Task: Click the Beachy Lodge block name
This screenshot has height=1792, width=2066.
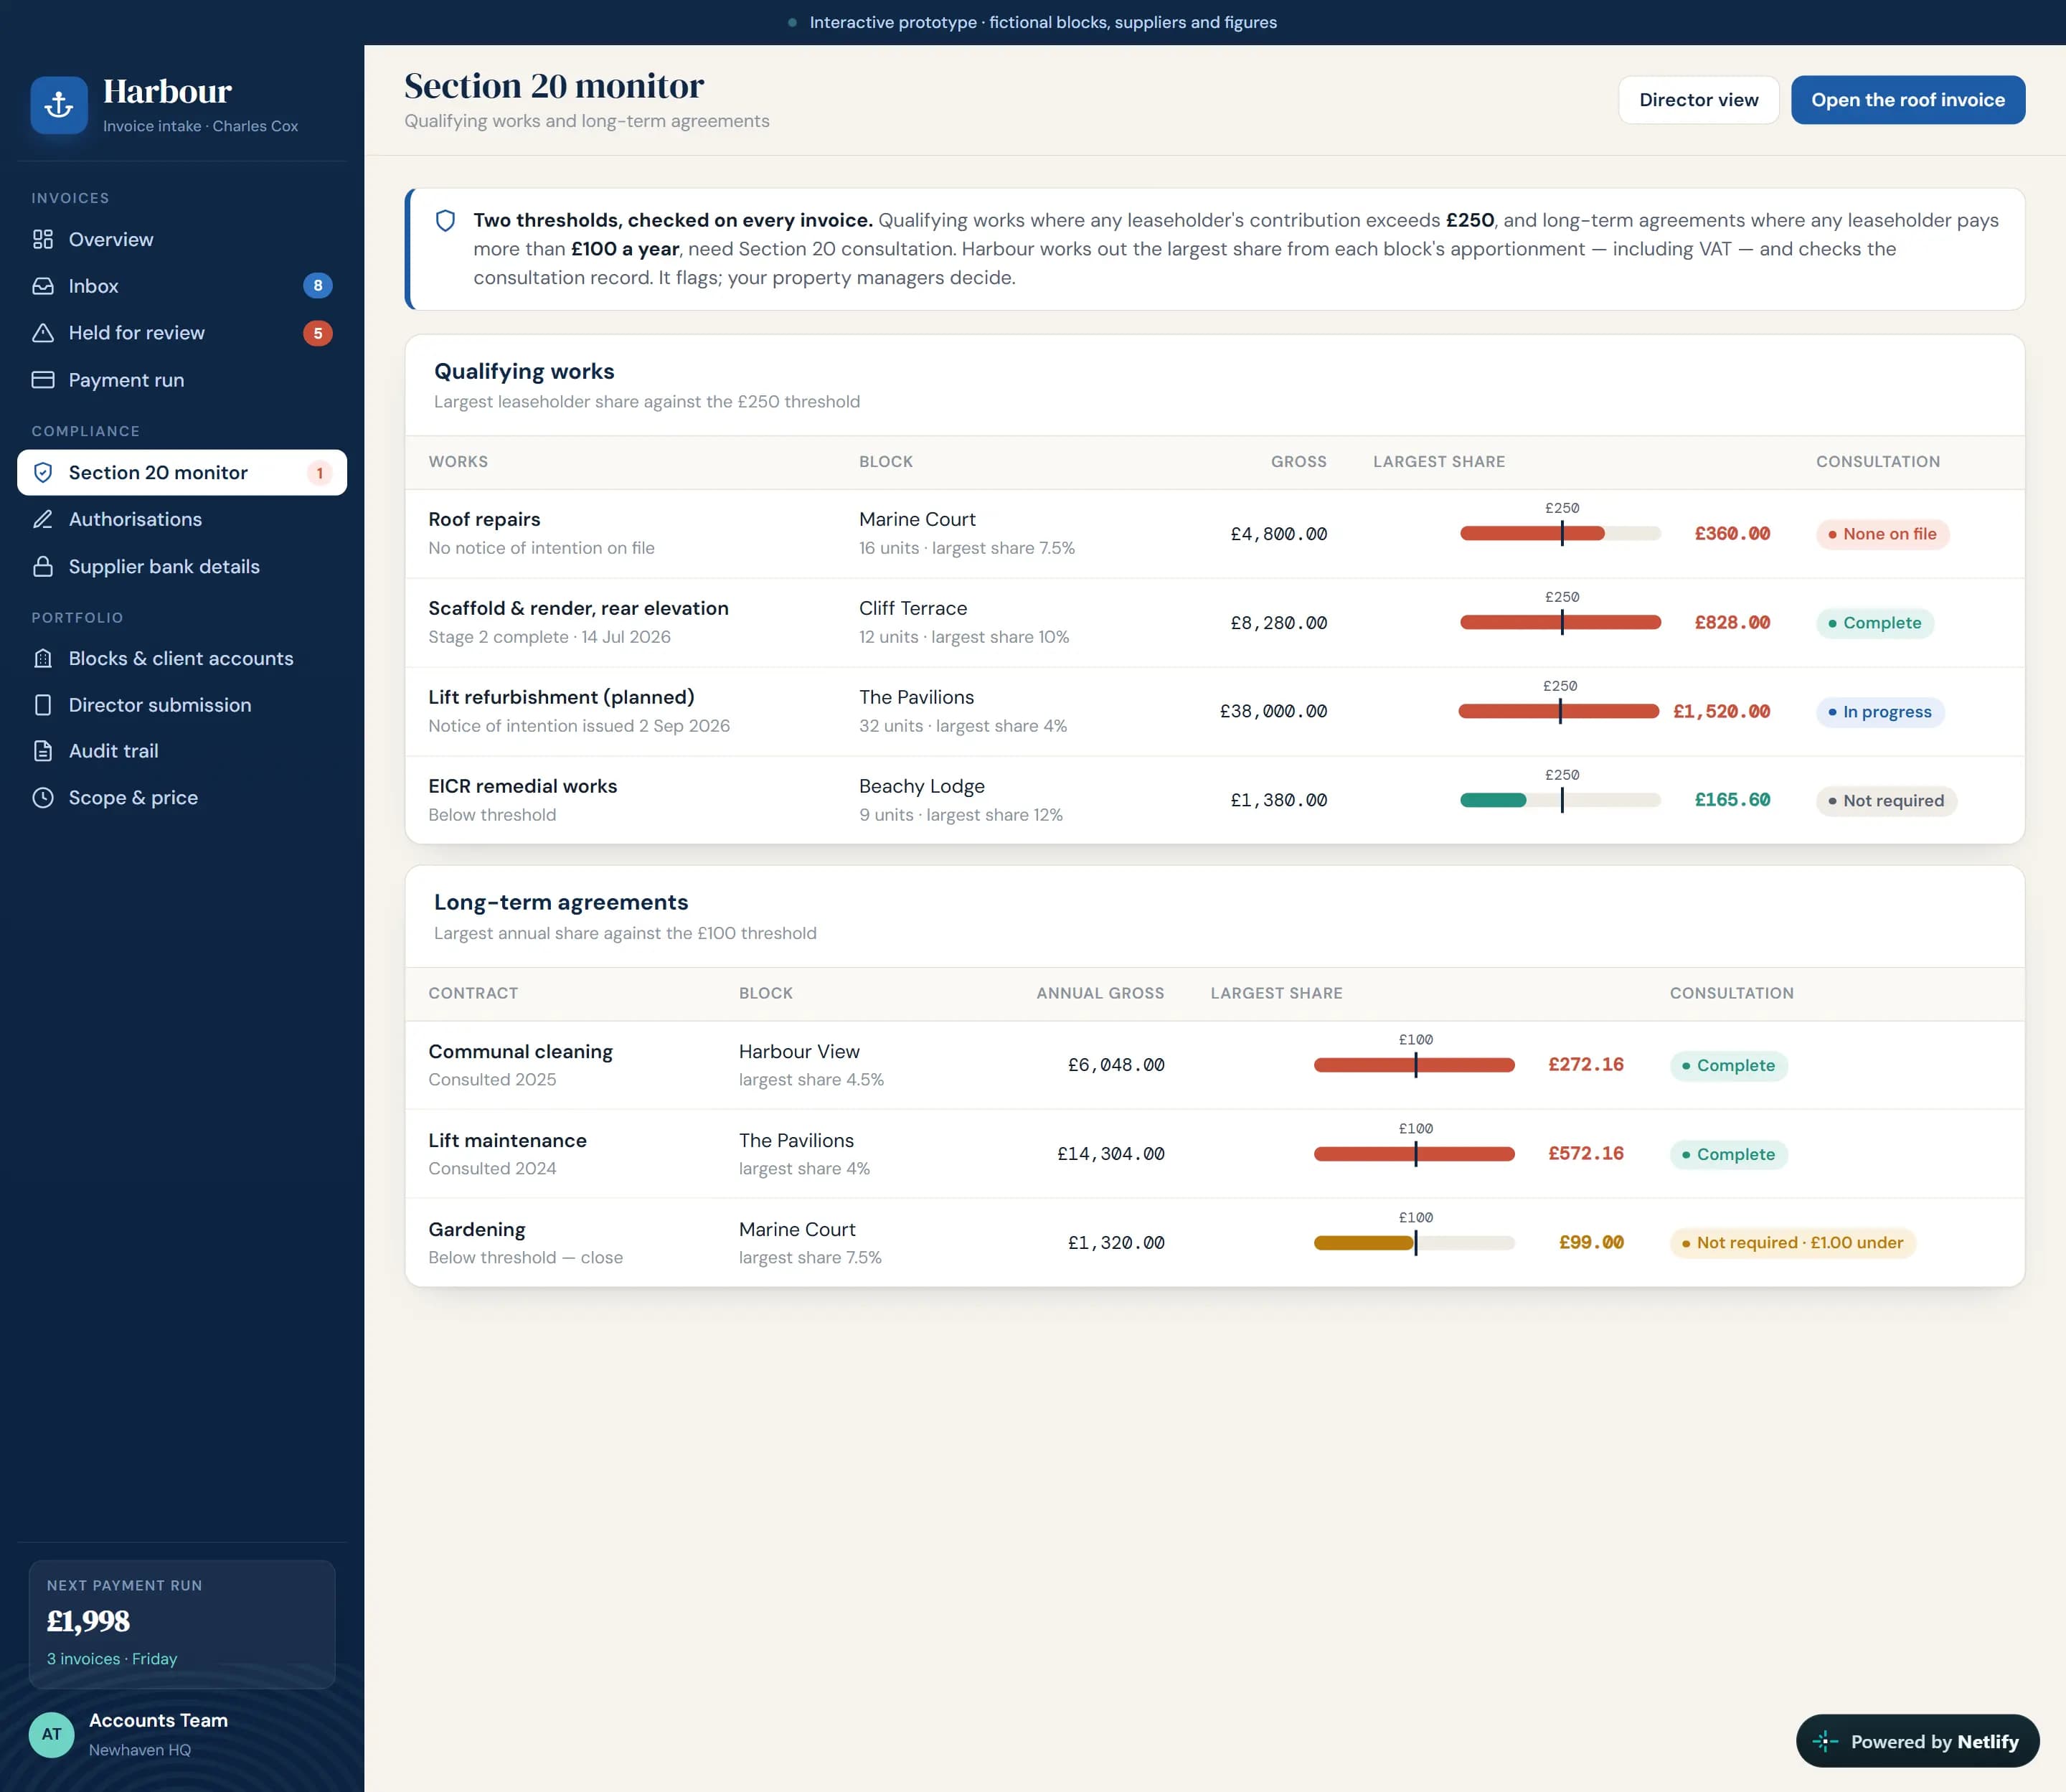Action: 922,786
